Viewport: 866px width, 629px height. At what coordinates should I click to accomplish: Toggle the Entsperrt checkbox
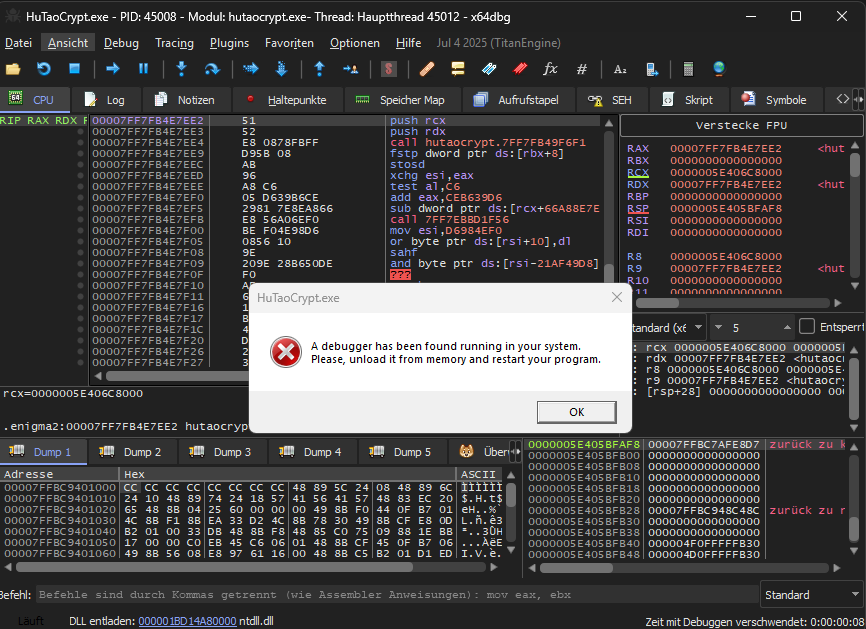tap(807, 327)
